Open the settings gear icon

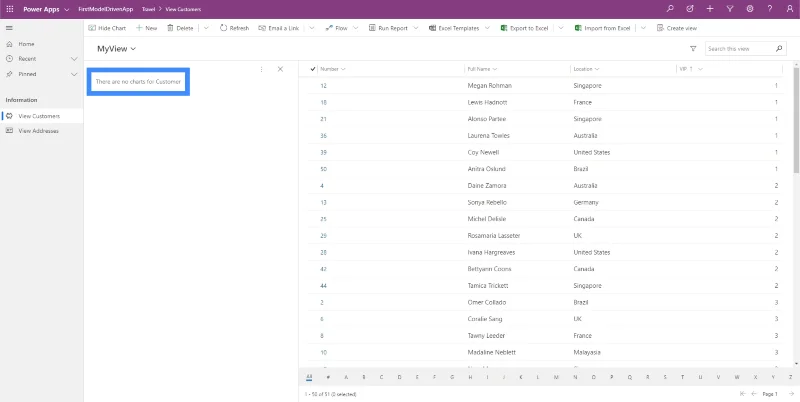click(x=749, y=9)
